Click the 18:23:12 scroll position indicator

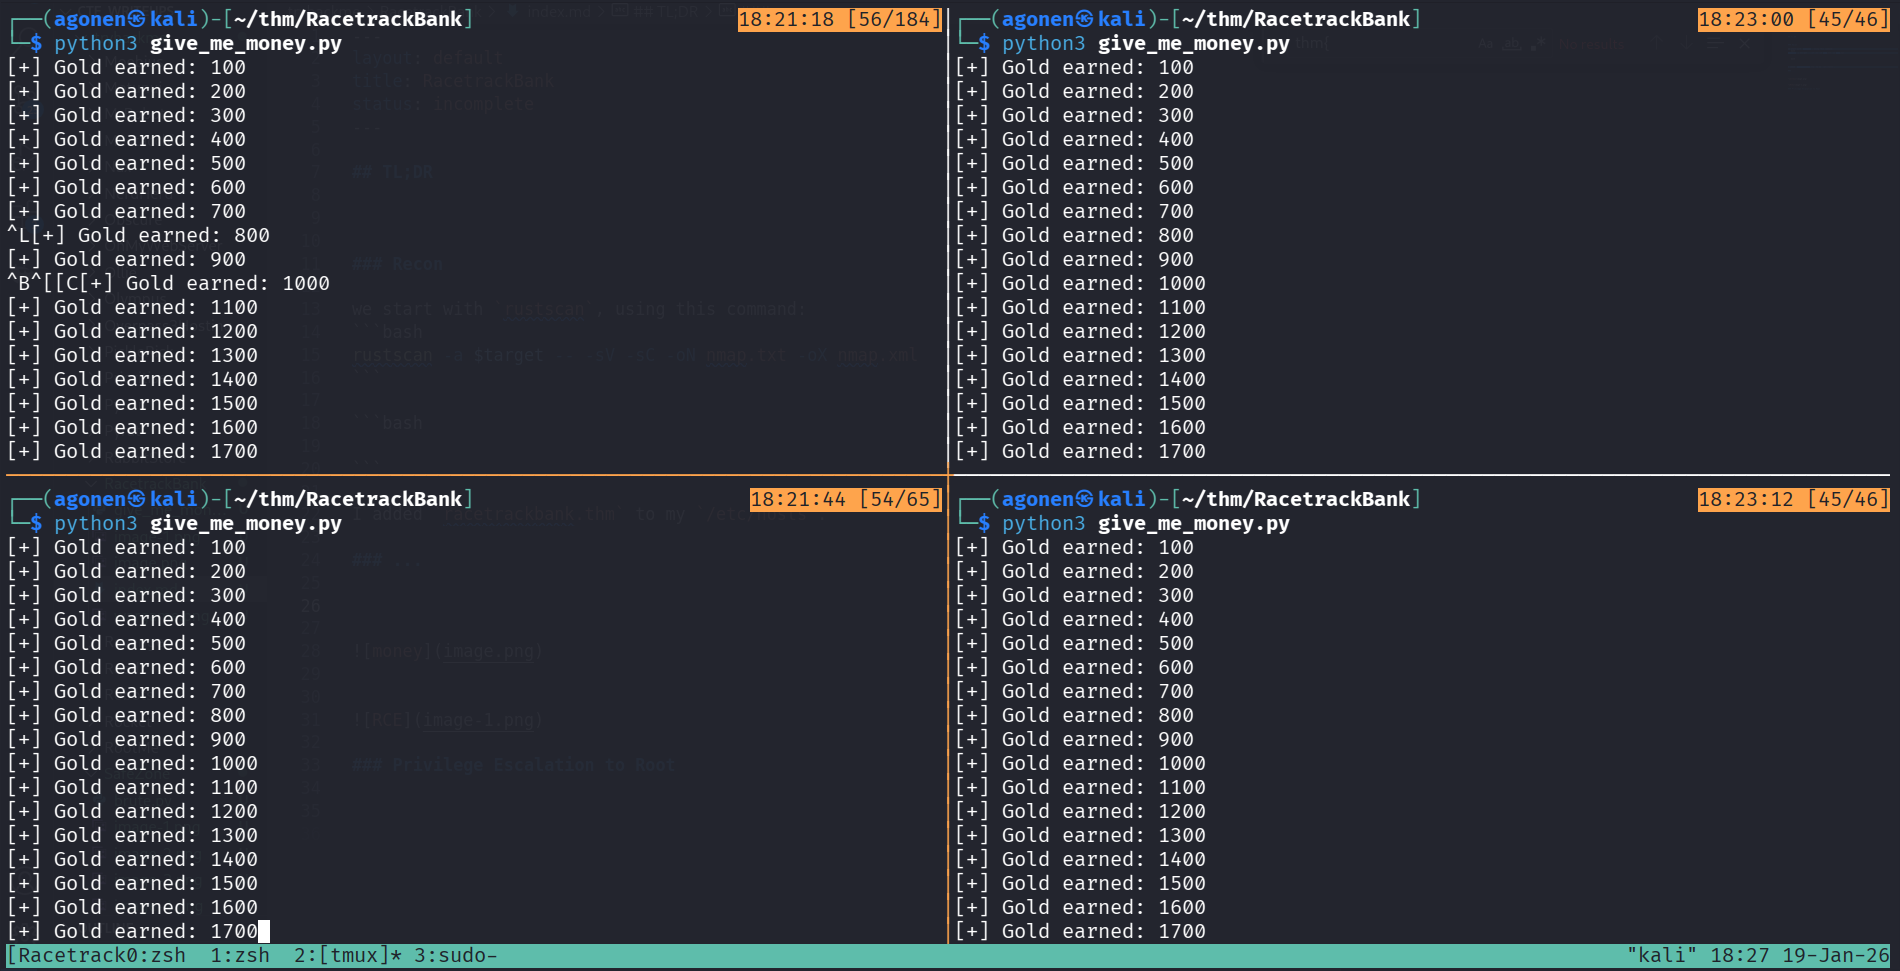pos(1792,499)
